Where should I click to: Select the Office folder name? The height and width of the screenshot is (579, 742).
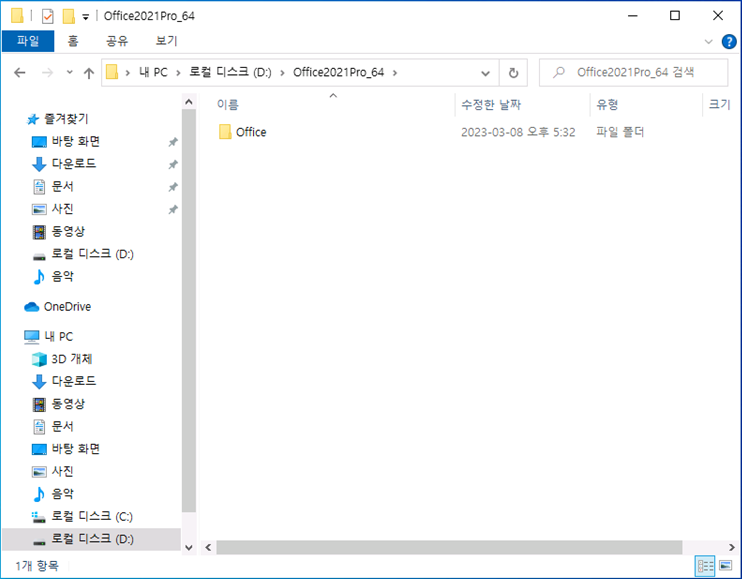[x=251, y=132]
